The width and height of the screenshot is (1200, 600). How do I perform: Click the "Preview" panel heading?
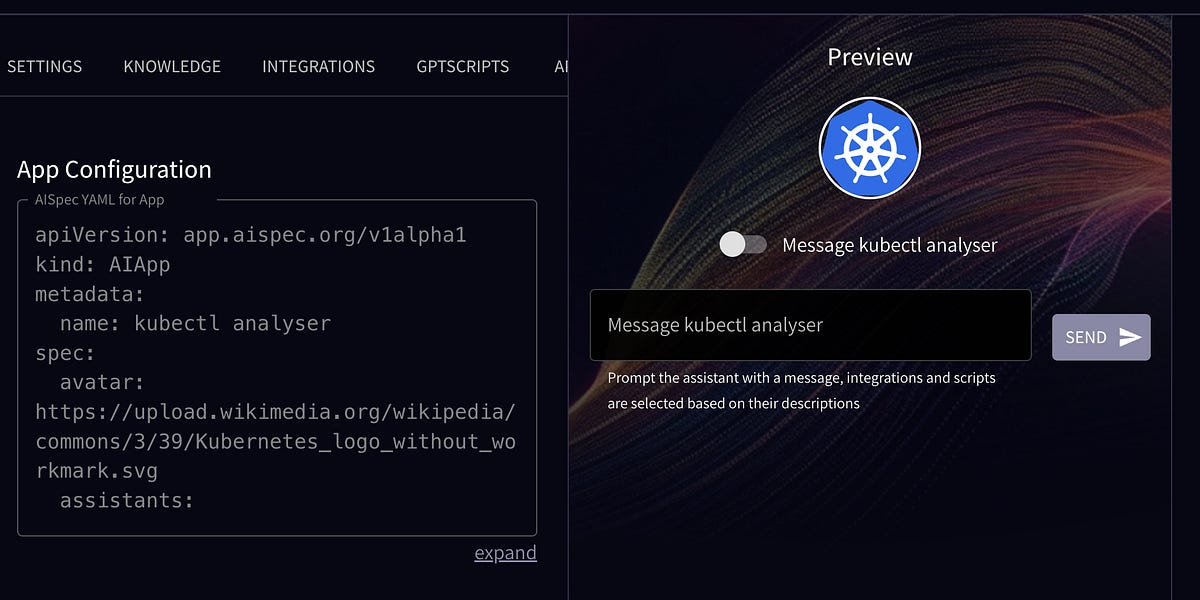869,57
